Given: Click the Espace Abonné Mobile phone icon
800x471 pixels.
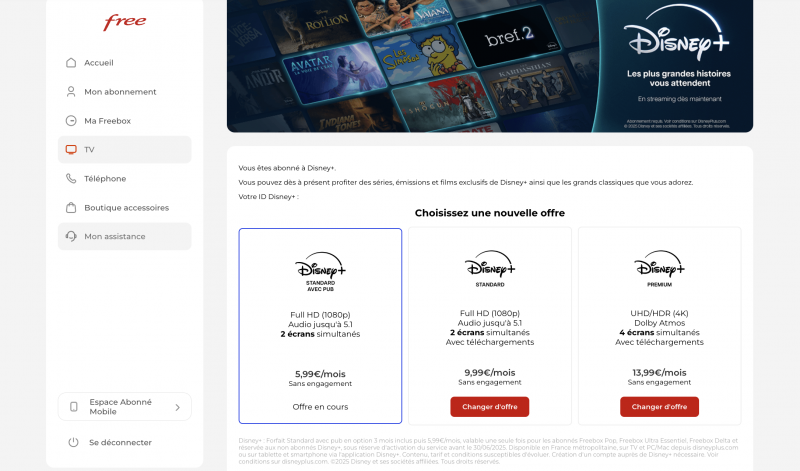Looking at the screenshot, I should 74,407.
